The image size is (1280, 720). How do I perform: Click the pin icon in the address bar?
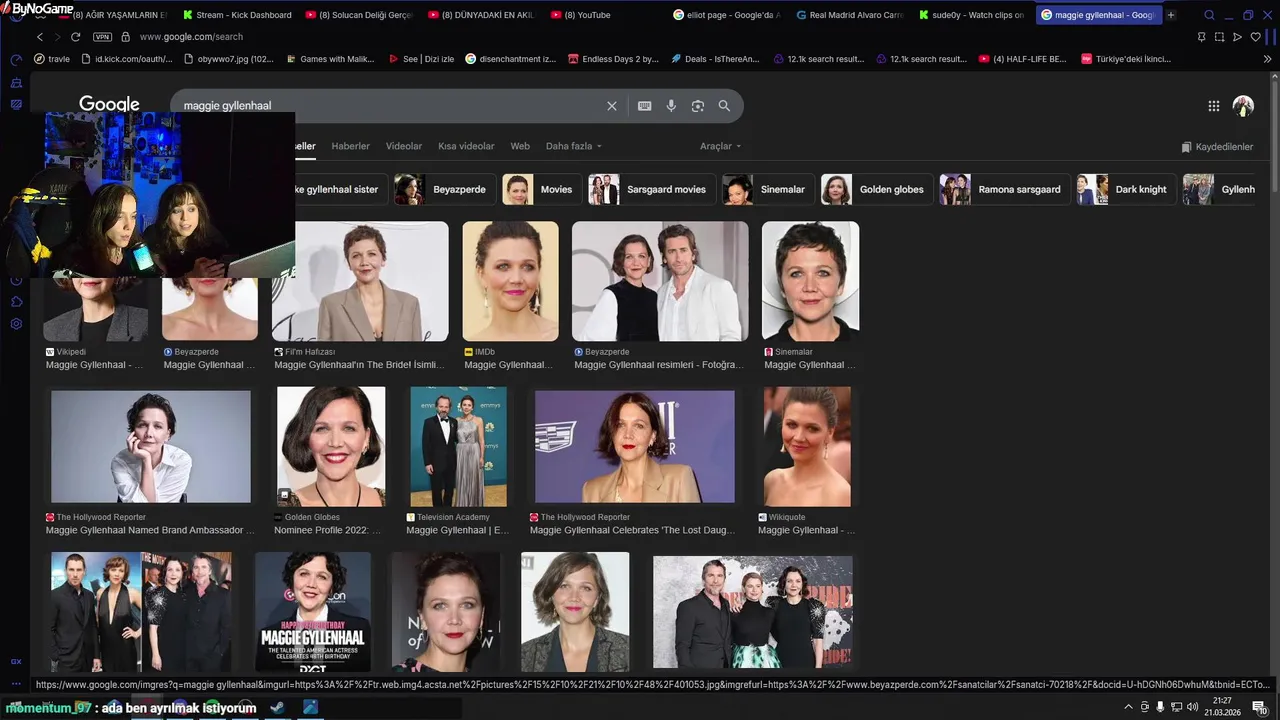click(1201, 37)
